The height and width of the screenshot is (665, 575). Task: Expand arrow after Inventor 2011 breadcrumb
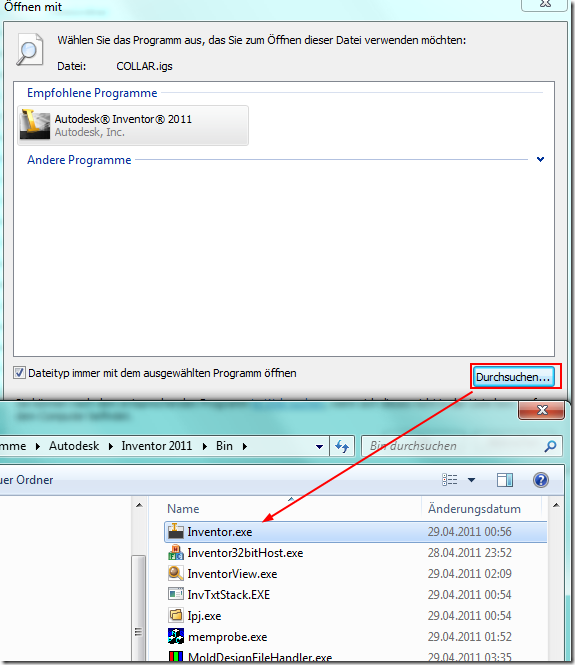coord(205,446)
